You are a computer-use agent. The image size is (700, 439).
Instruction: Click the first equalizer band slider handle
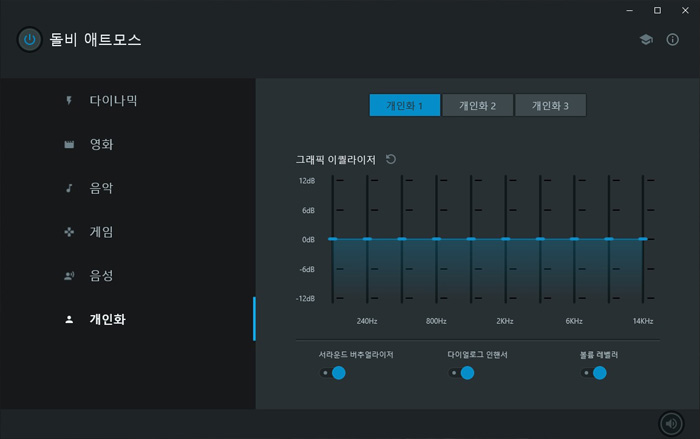coord(333,239)
